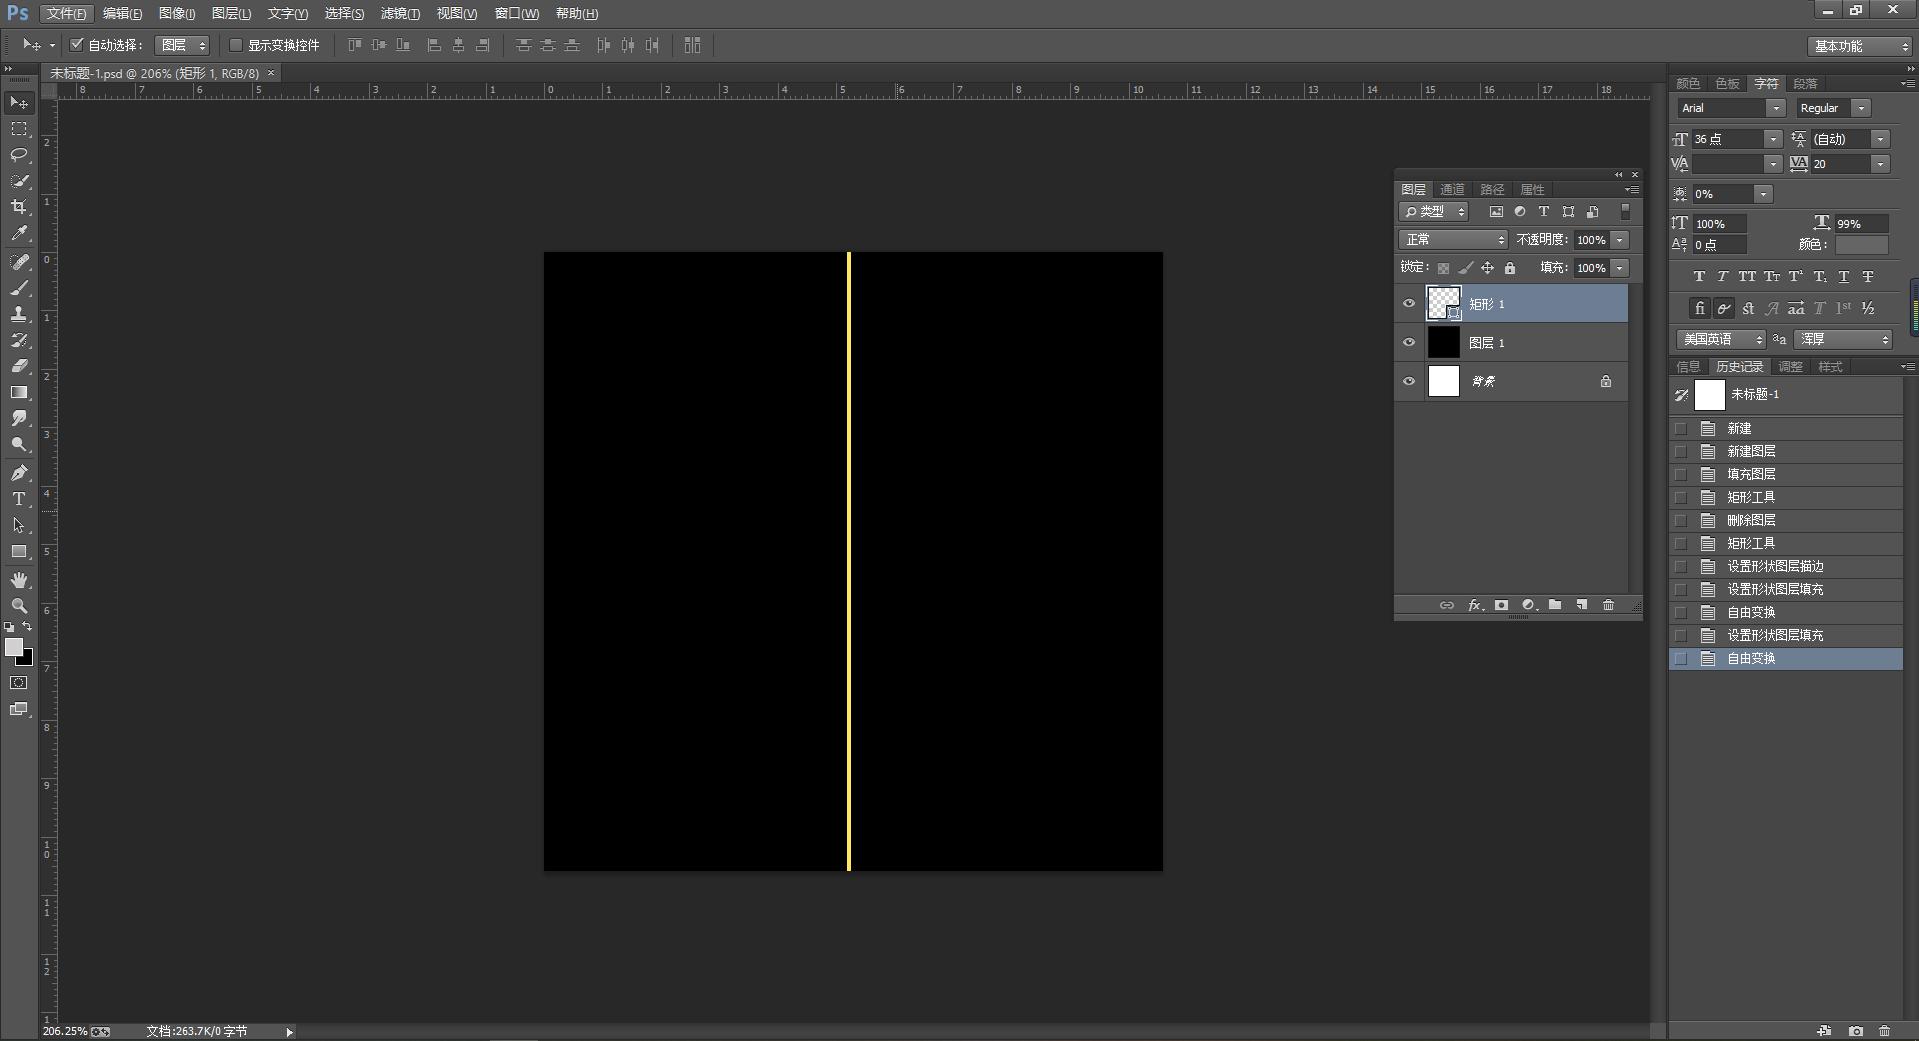
Task: Toggle the 自动选择 checkbox
Action: coord(77,45)
